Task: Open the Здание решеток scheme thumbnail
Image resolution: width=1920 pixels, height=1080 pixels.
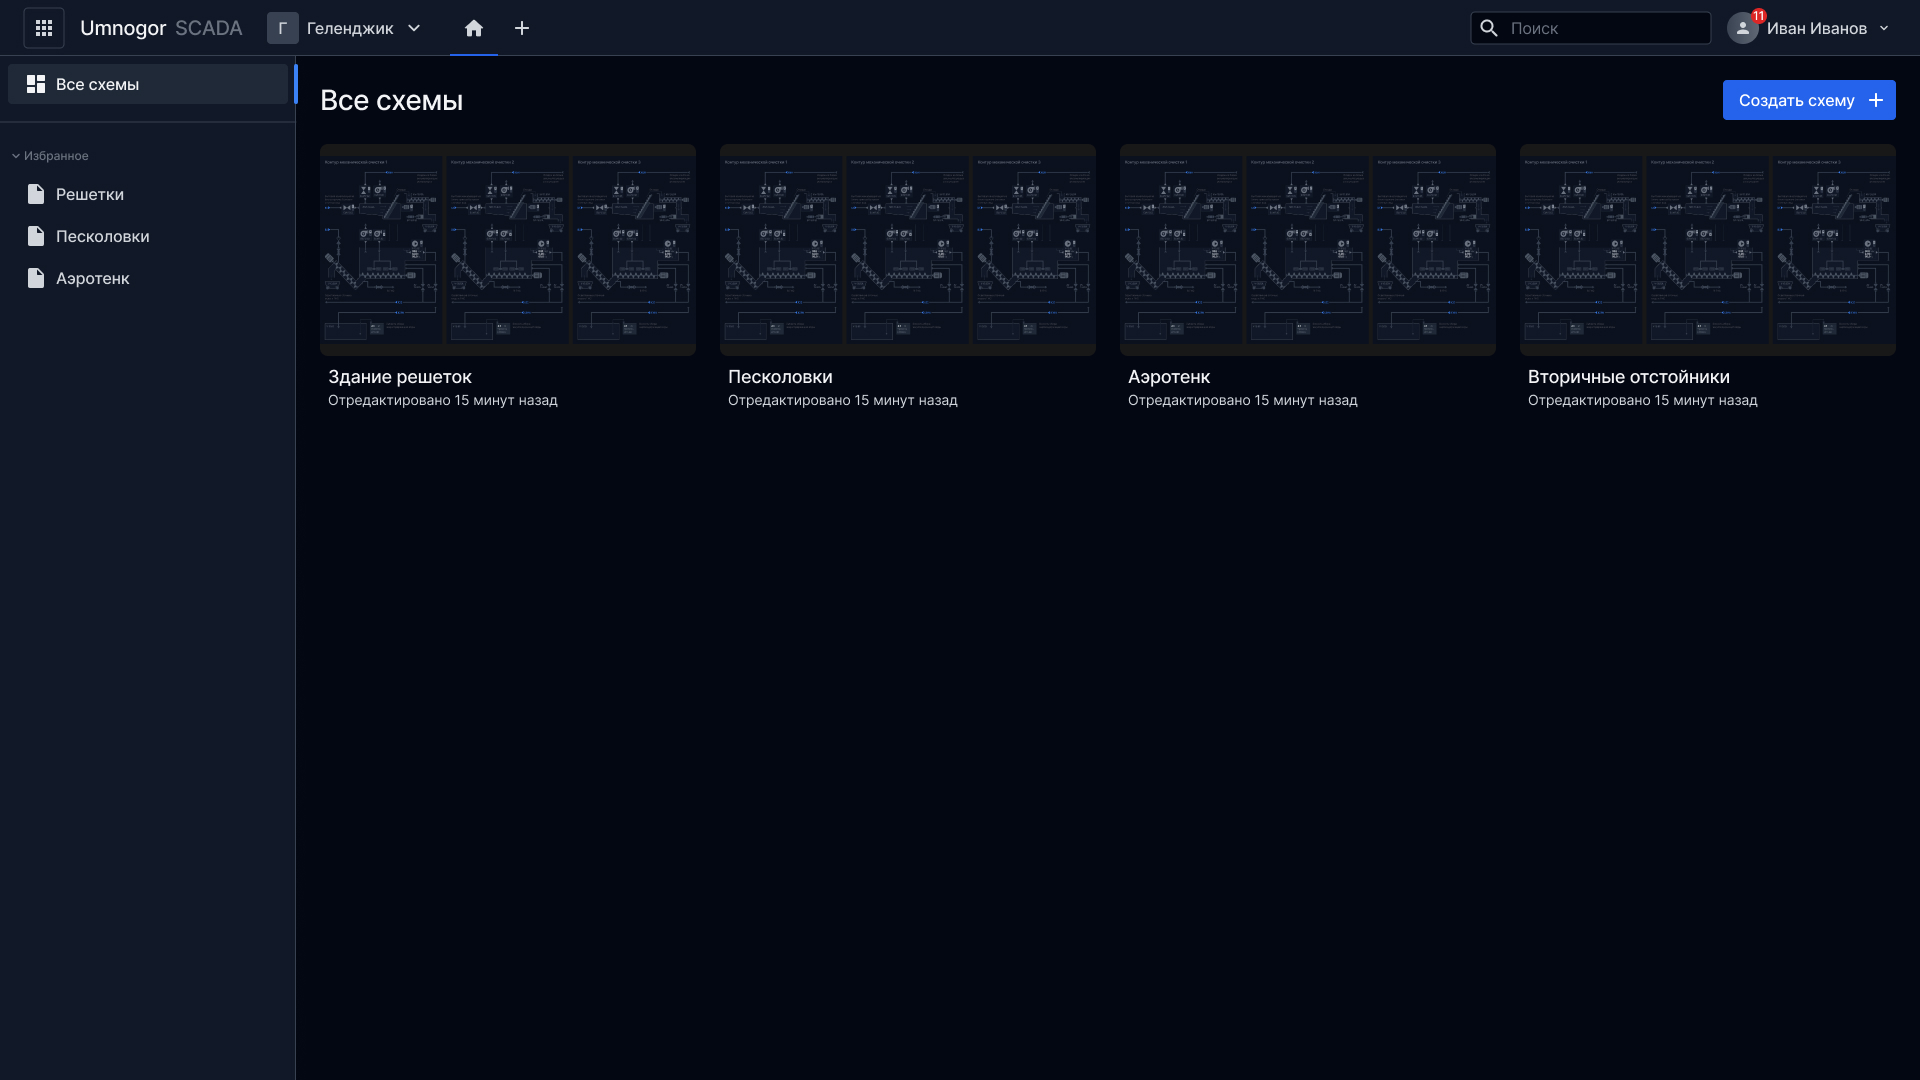Action: tap(508, 250)
